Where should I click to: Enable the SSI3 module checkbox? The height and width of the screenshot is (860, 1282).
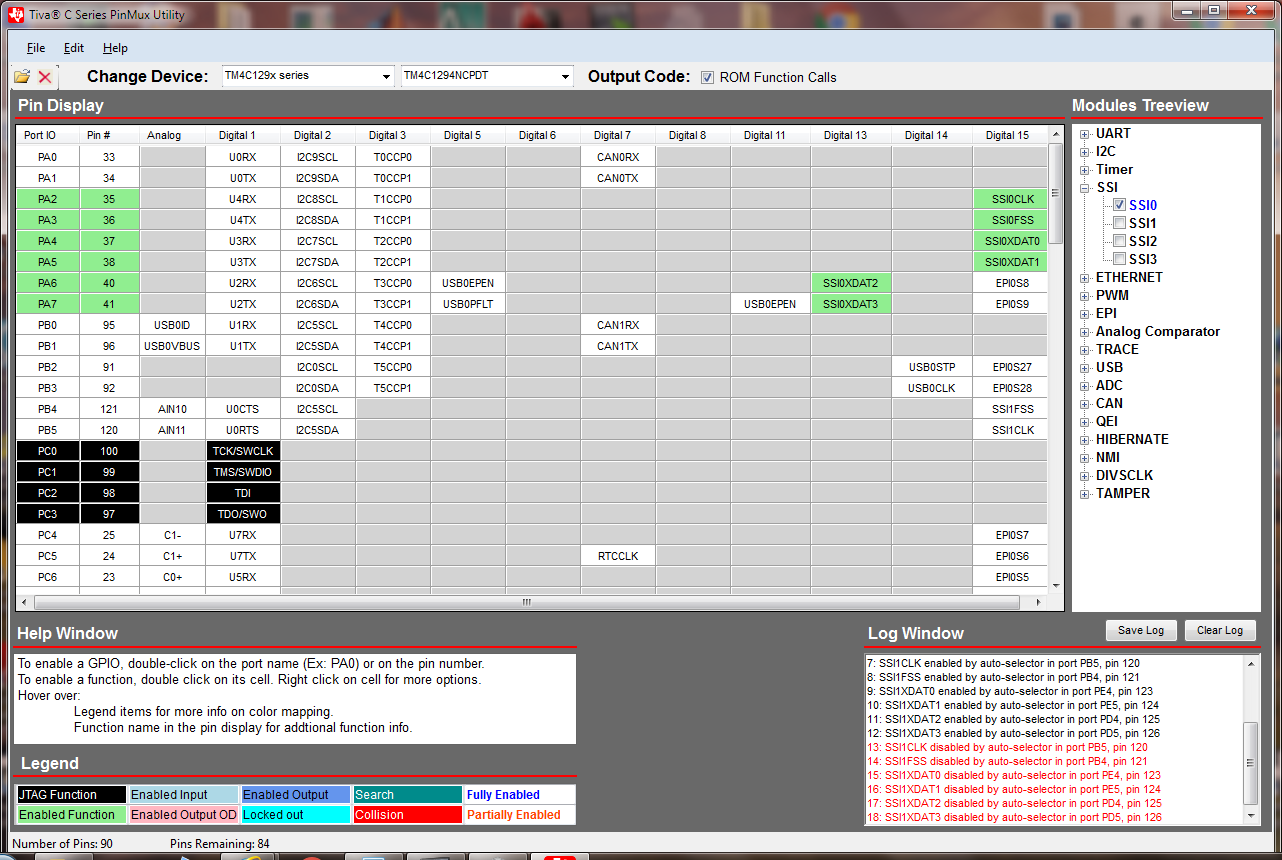(1120, 259)
